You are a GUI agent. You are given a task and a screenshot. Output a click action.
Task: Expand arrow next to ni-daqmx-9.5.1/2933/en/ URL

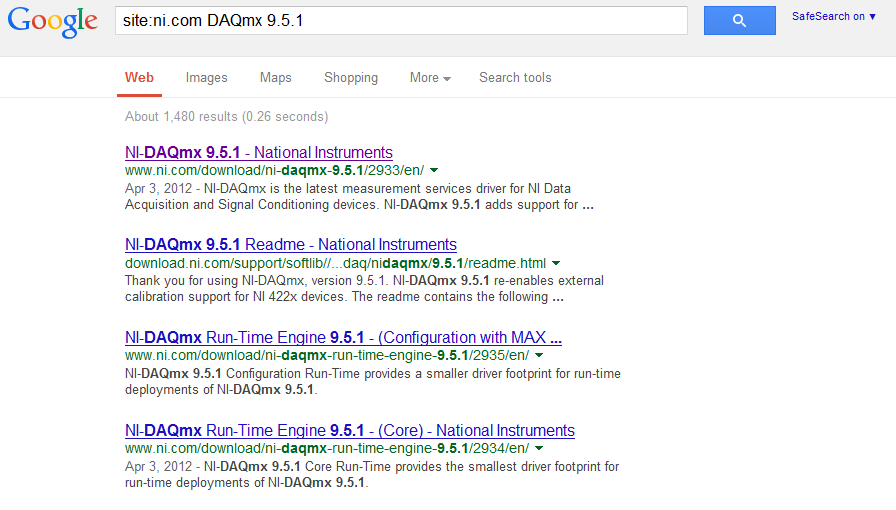pyautogui.click(x=434, y=170)
